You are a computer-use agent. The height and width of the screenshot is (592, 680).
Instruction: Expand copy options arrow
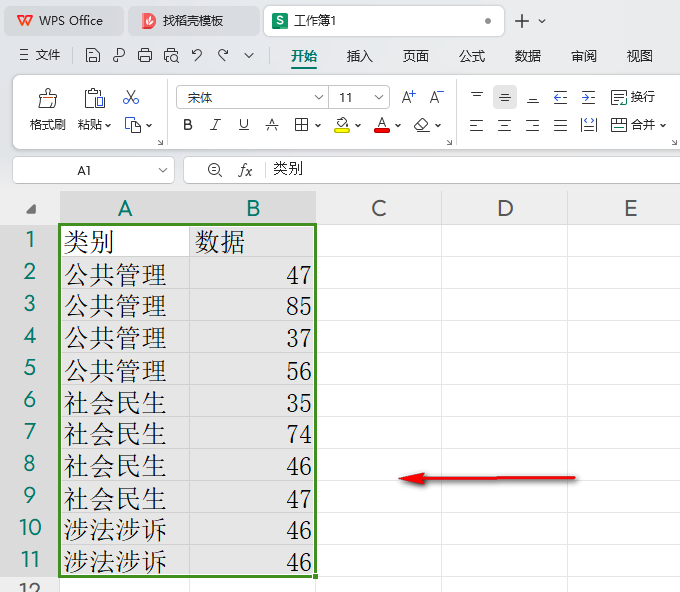coord(149,125)
